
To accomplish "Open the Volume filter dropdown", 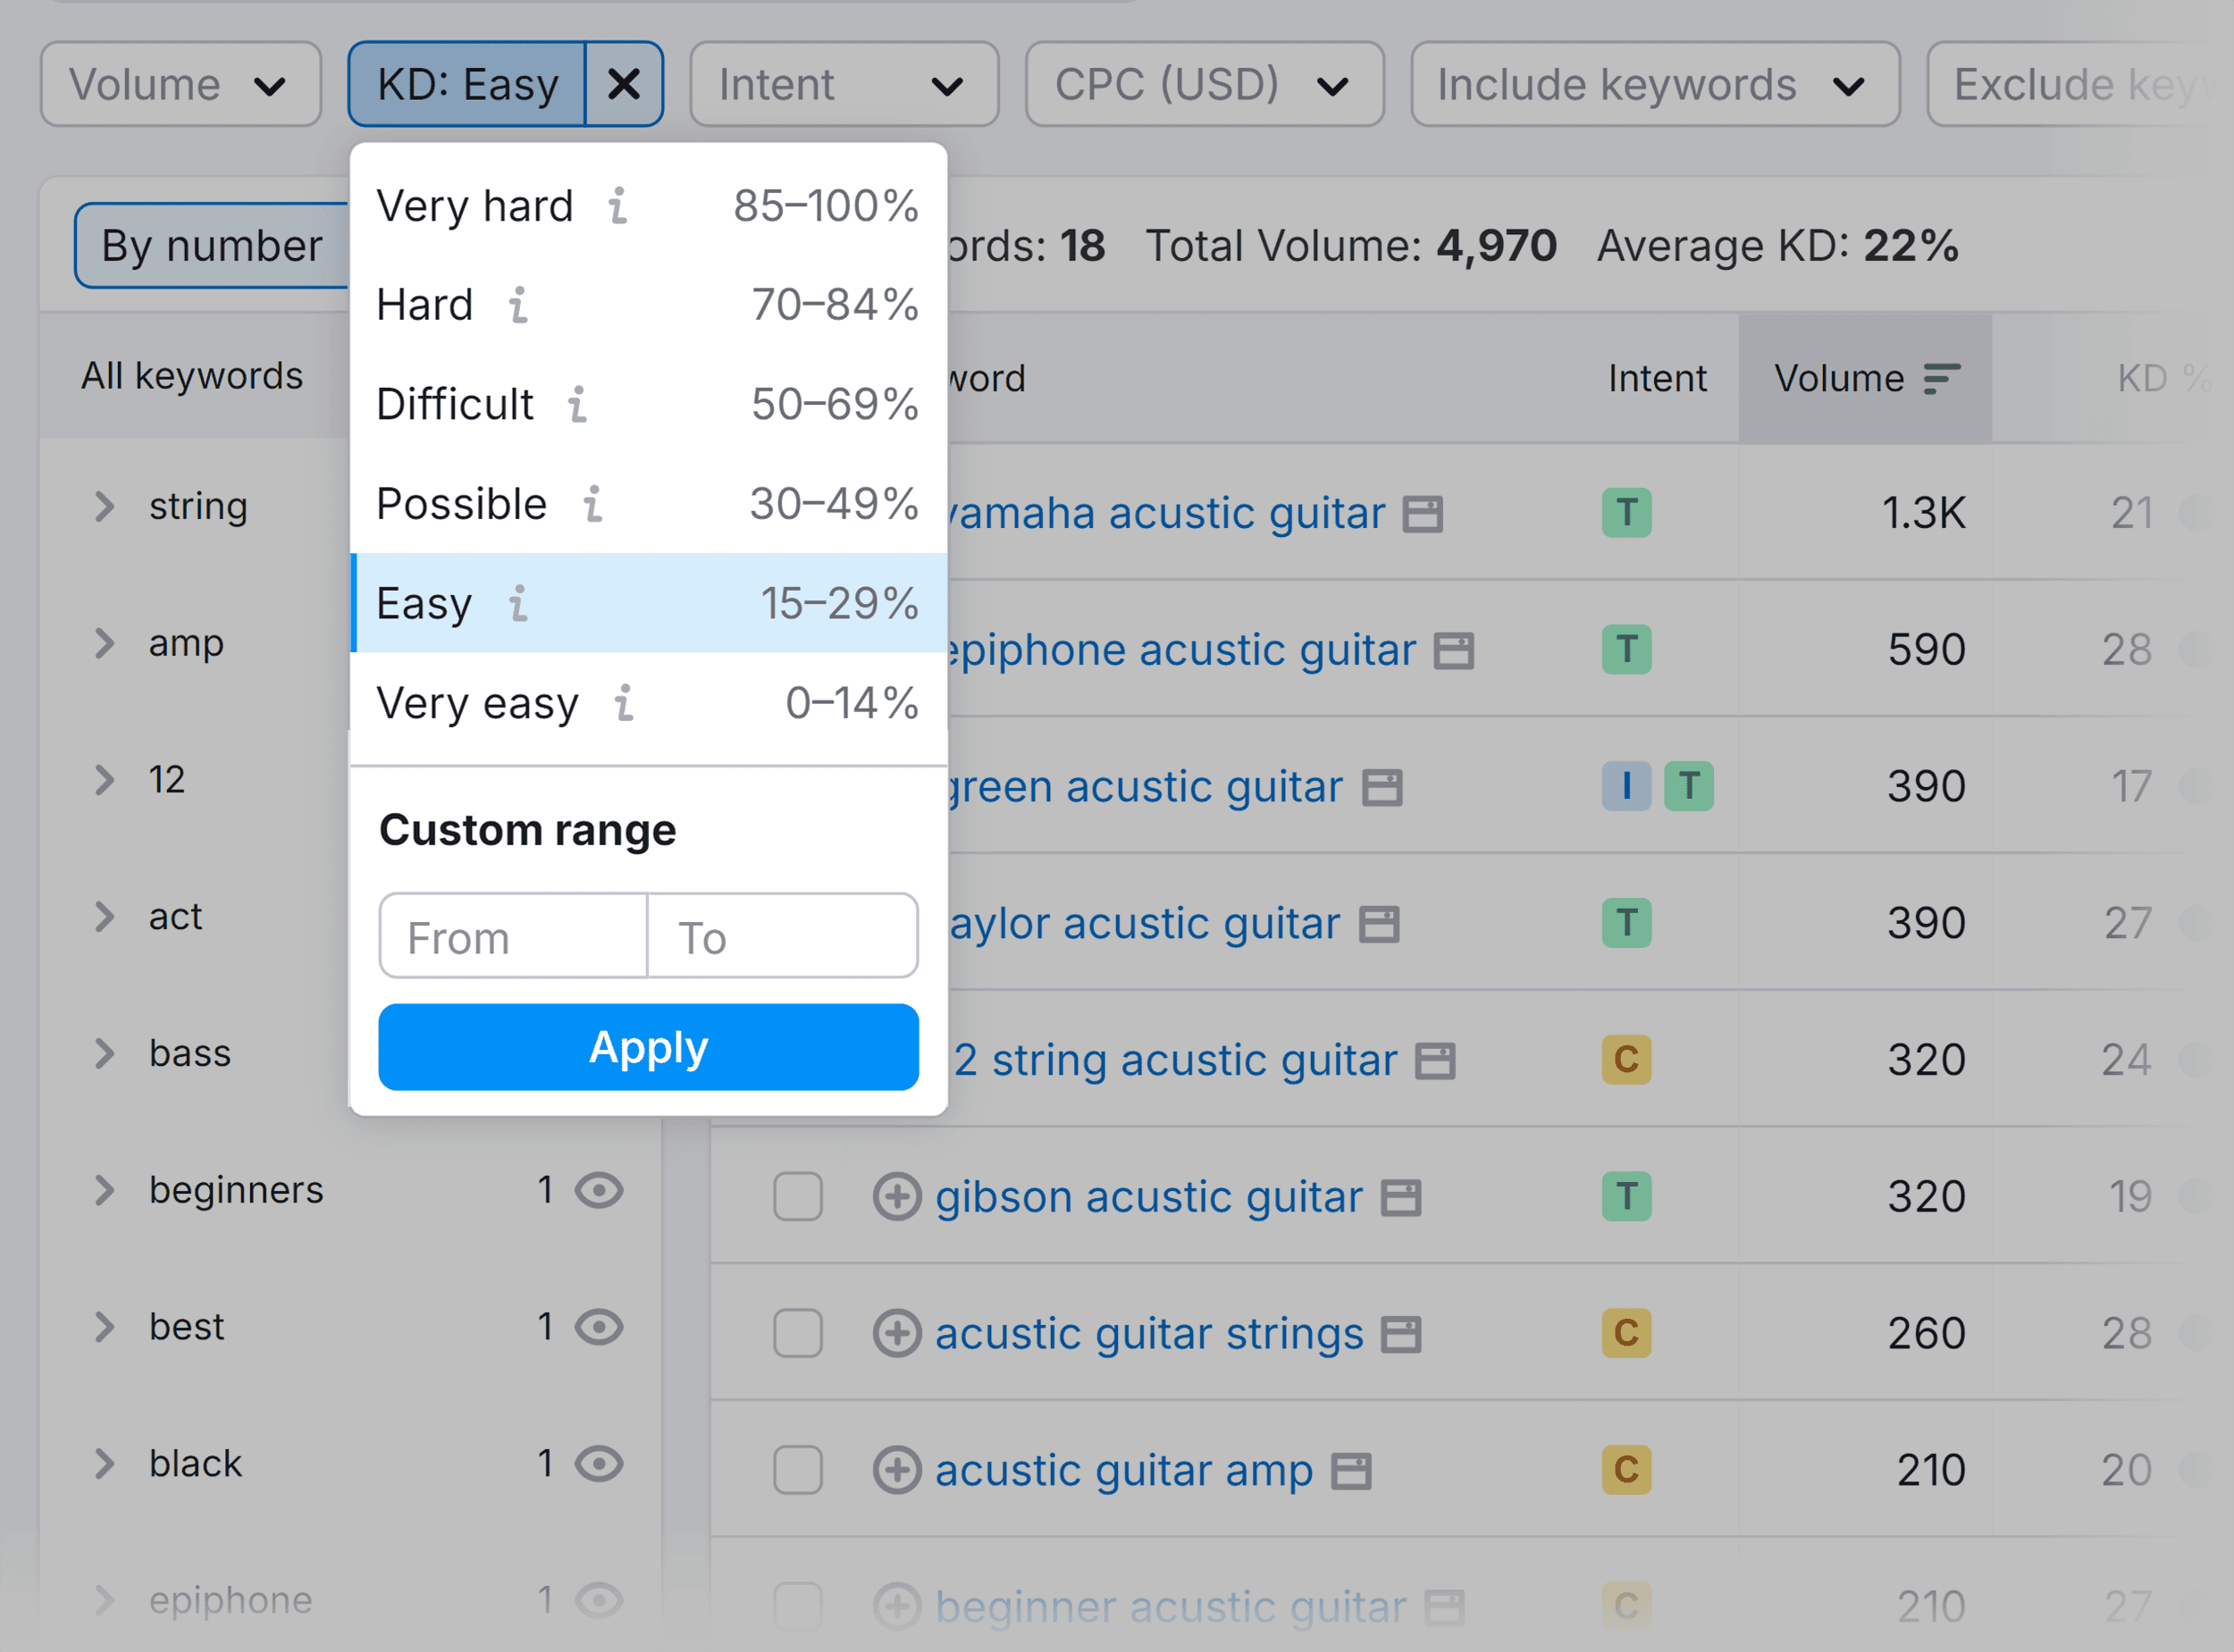I will tap(181, 84).
